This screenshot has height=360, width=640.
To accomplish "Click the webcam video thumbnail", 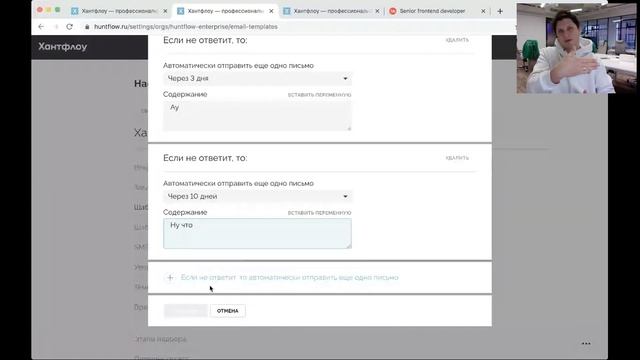I will click(576, 48).
